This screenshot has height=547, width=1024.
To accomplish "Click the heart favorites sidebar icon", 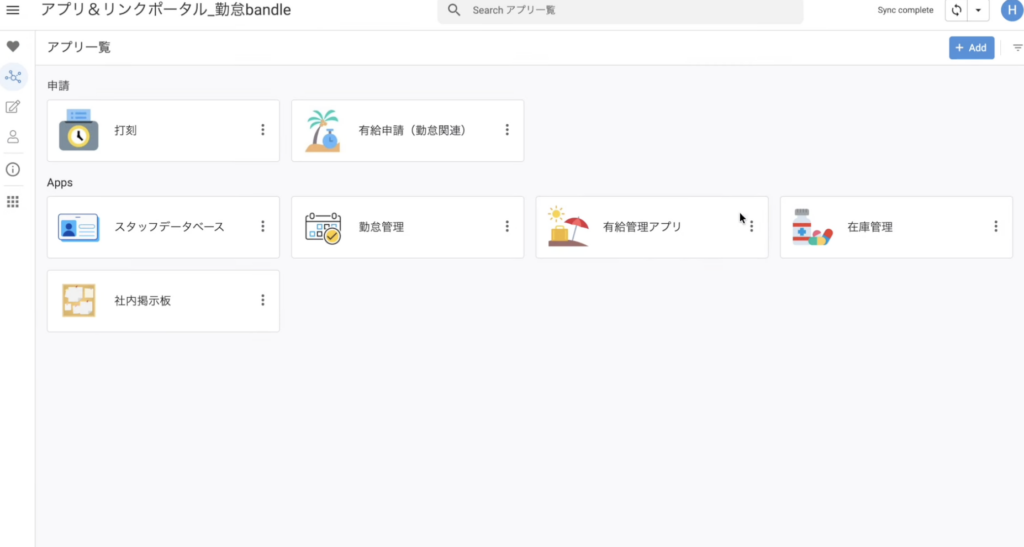I will coord(13,47).
